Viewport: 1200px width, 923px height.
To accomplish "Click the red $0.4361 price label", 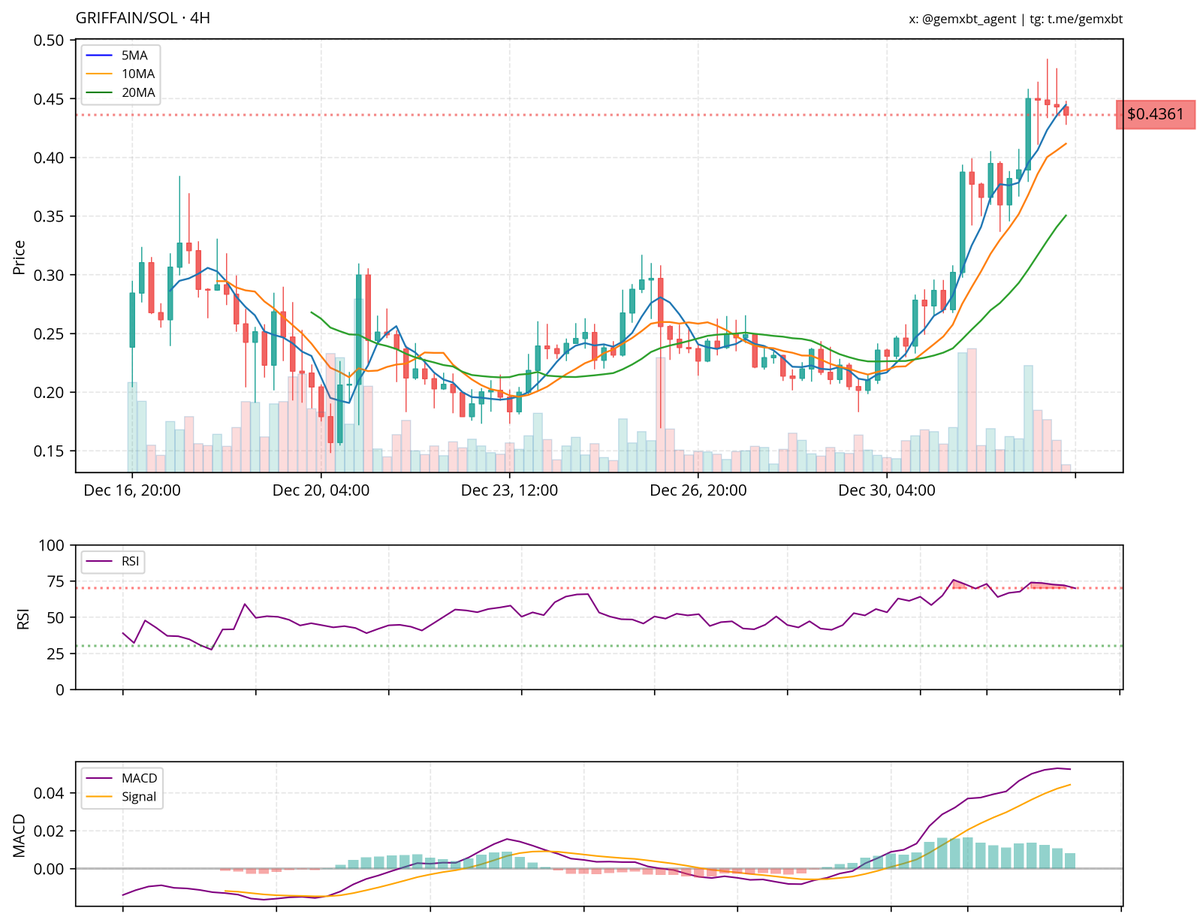I will (x=1156, y=115).
